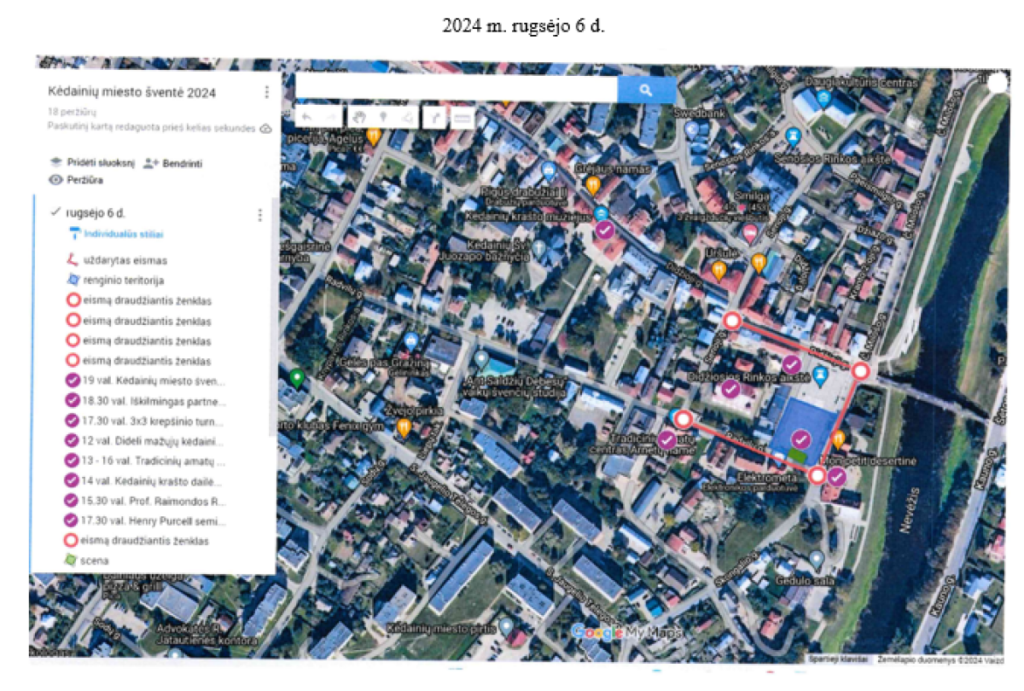Click the blue search button

646,90
